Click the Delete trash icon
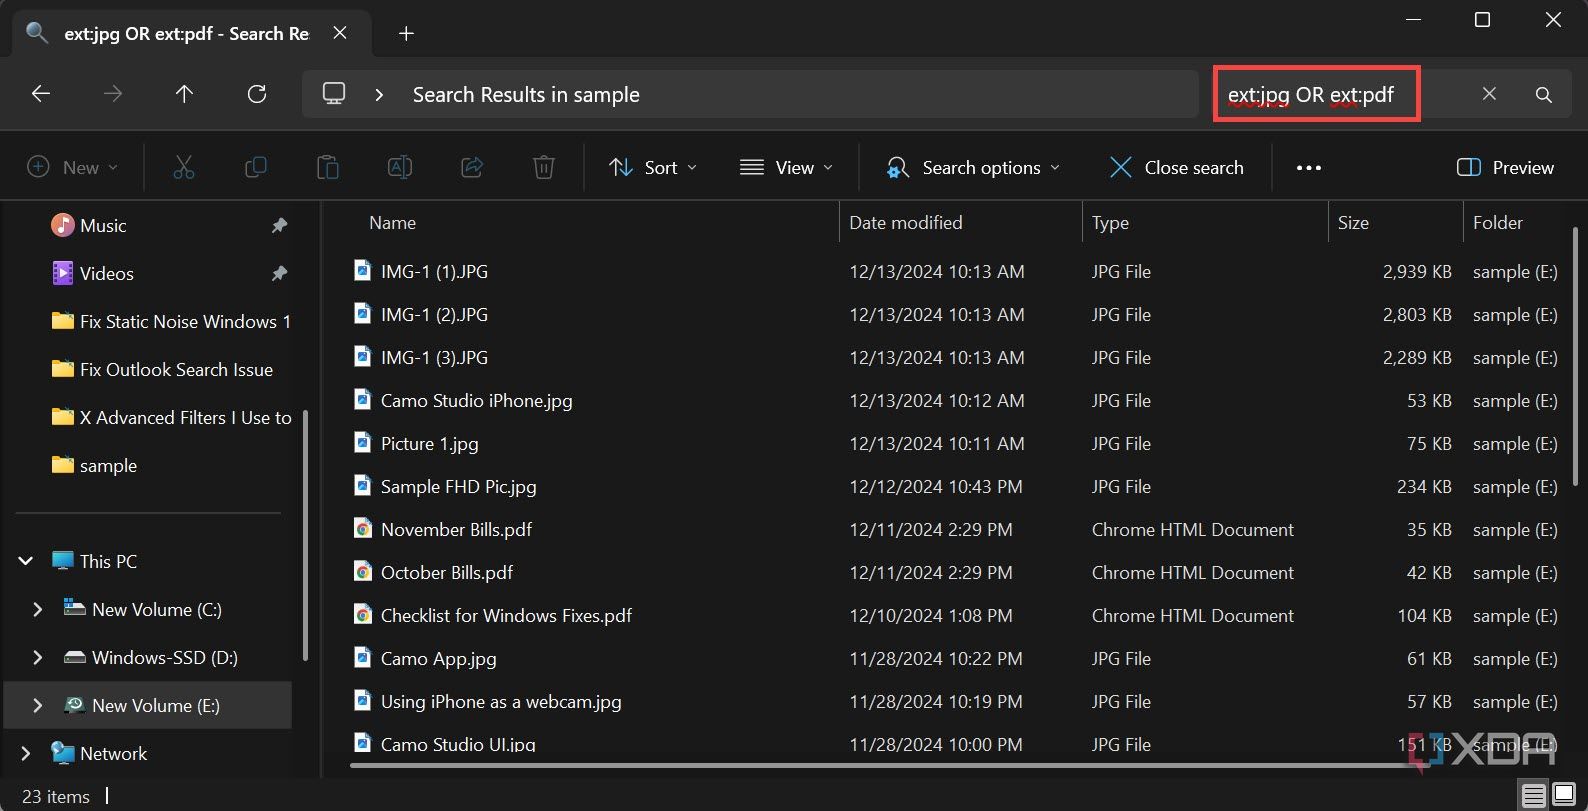Screen dimensions: 1588x811 pos(544,167)
